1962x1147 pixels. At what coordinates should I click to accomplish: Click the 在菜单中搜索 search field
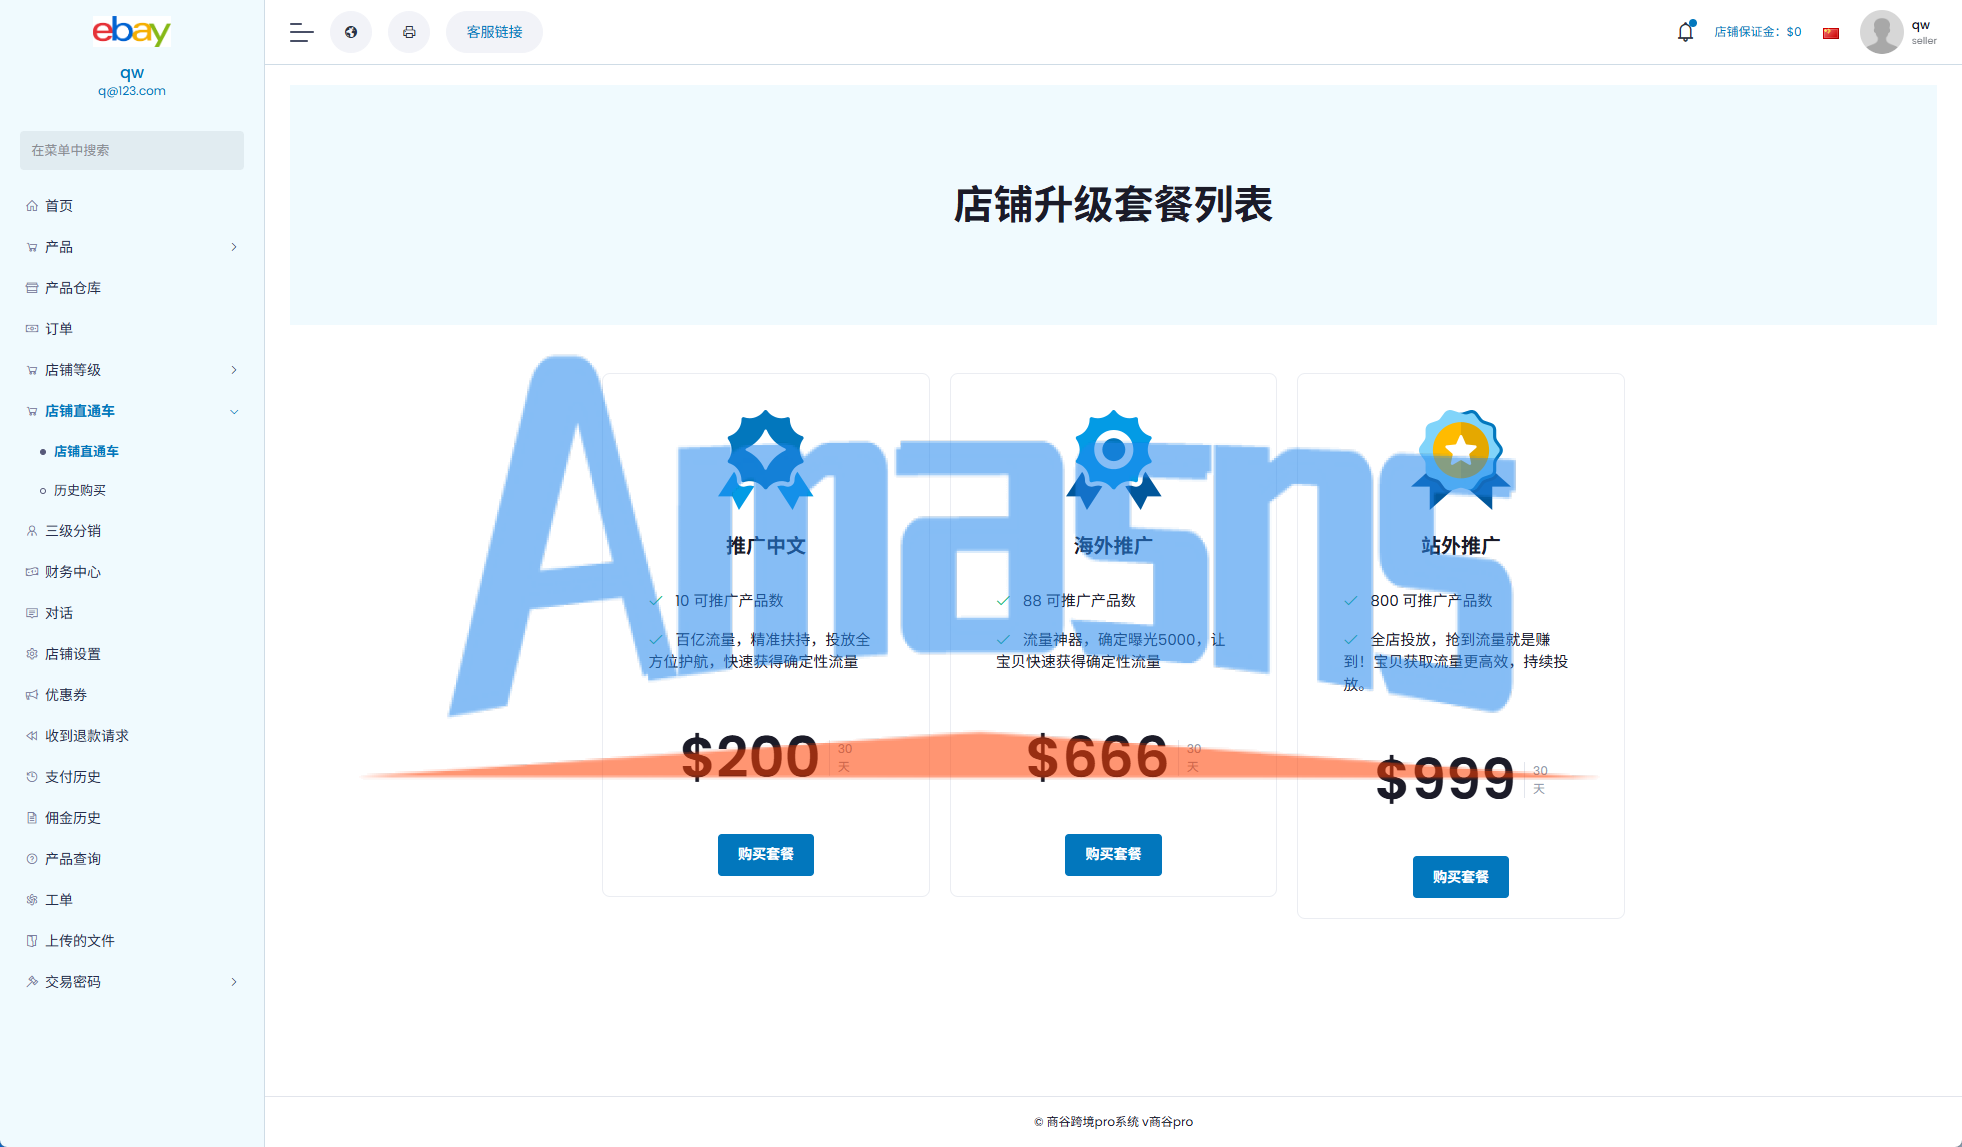pyautogui.click(x=132, y=150)
